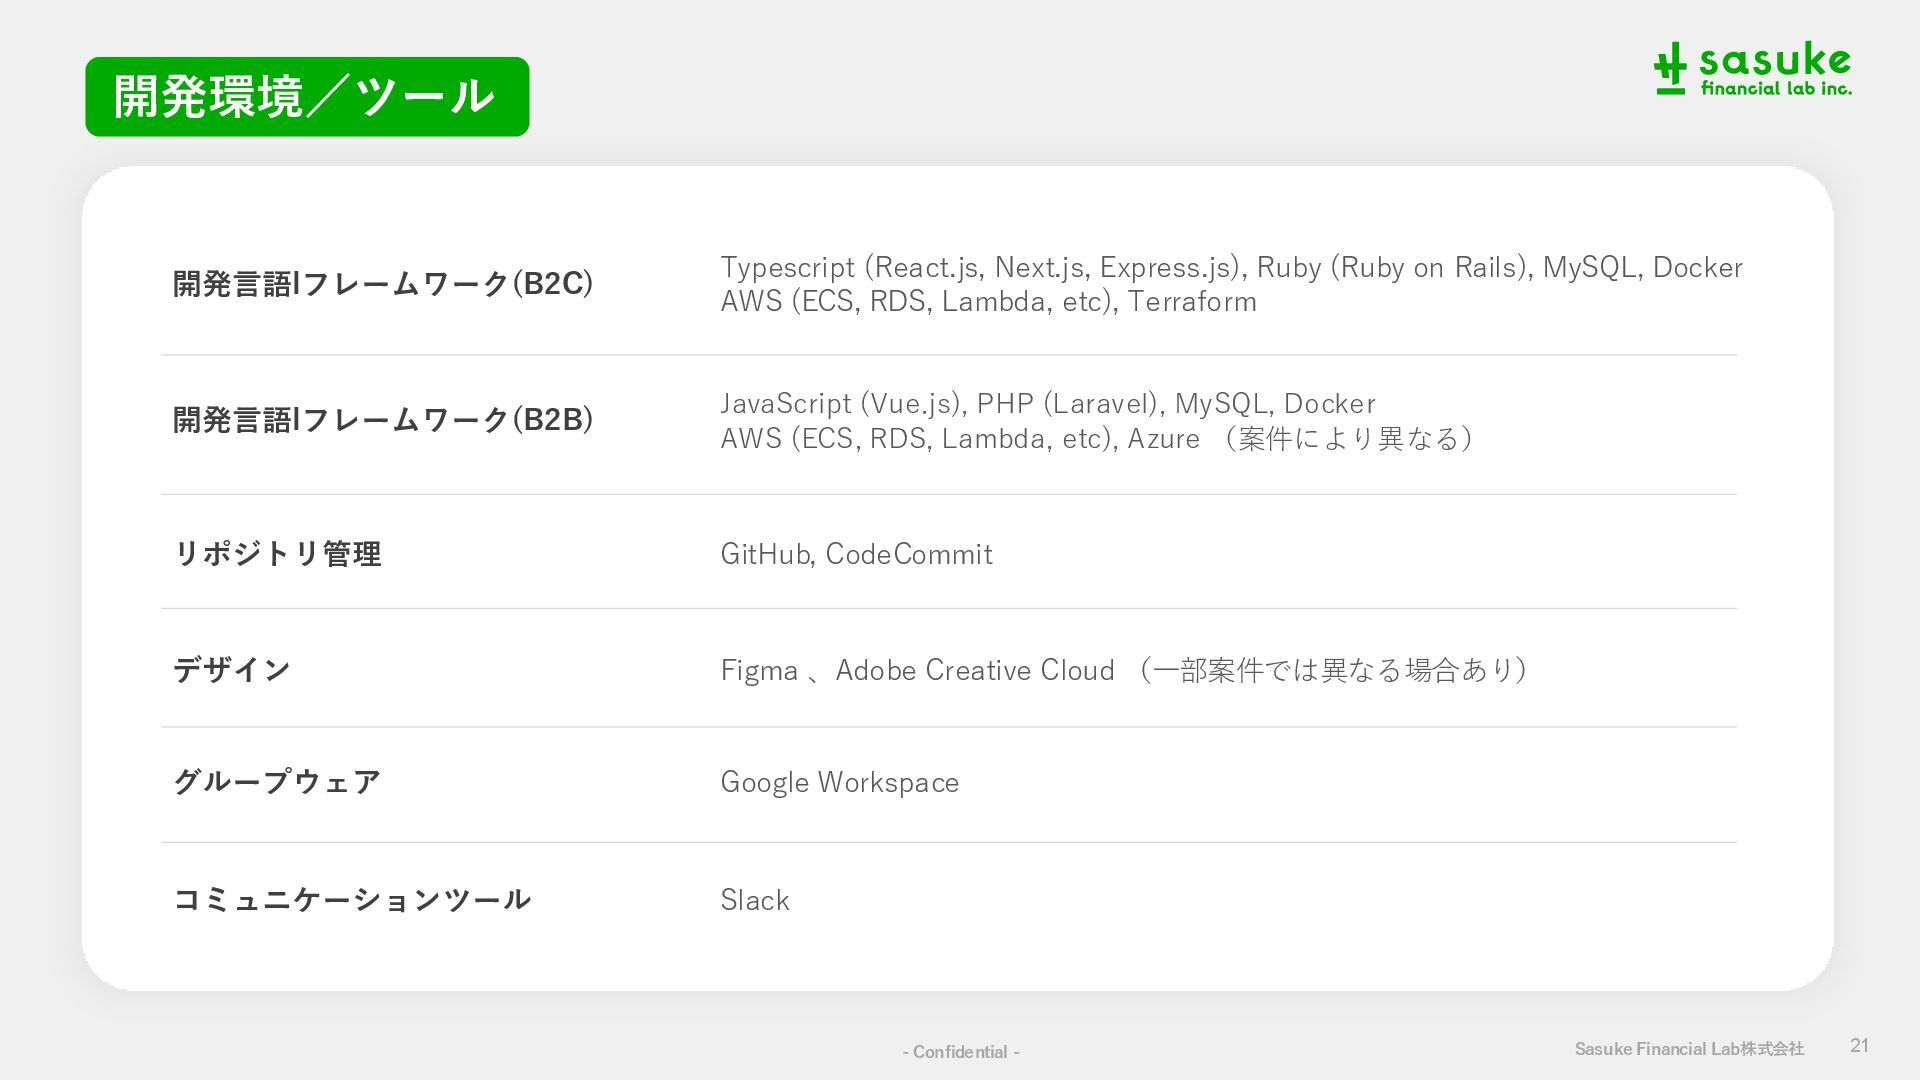Viewport: 1920px width, 1080px height.
Task: Click the Slack text entry
Action: pyautogui.click(x=755, y=900)
